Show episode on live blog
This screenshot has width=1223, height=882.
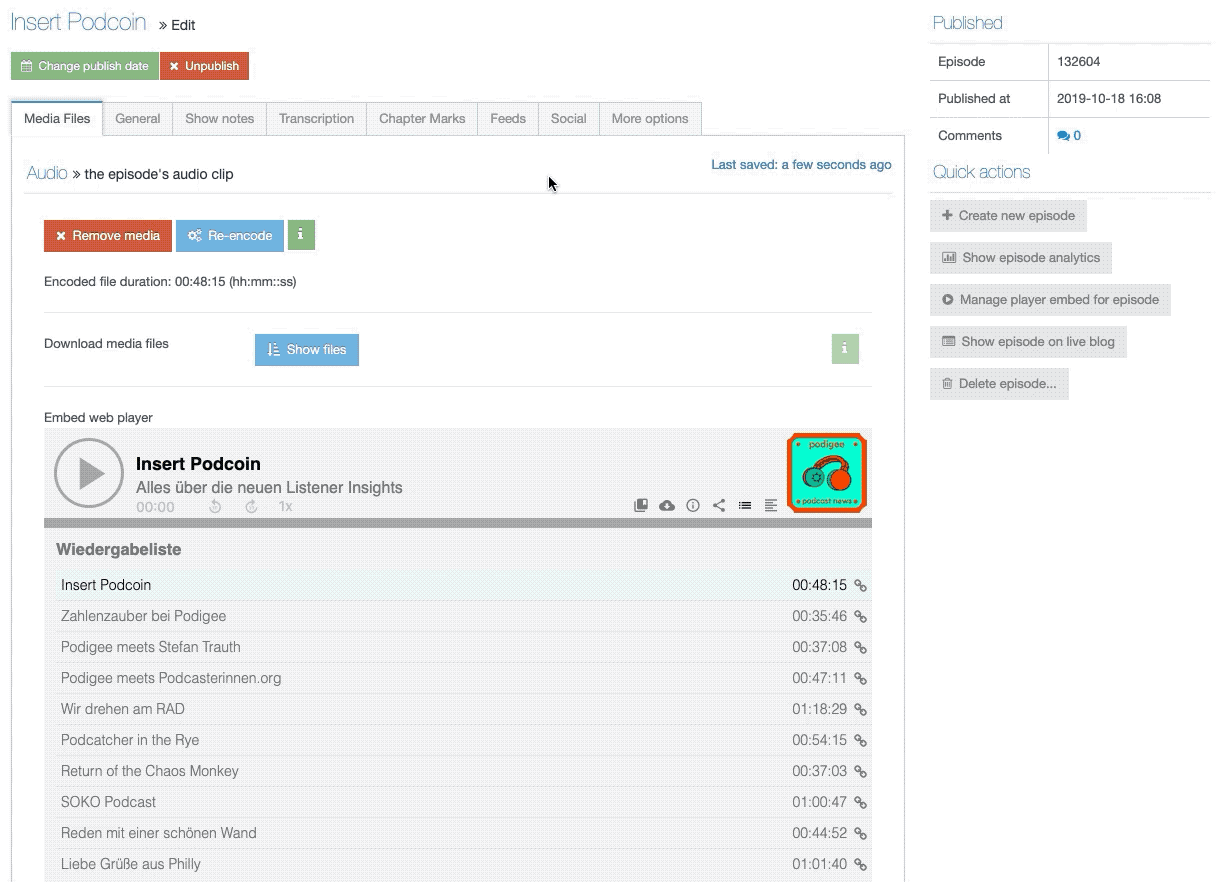tap(1028, 341)
